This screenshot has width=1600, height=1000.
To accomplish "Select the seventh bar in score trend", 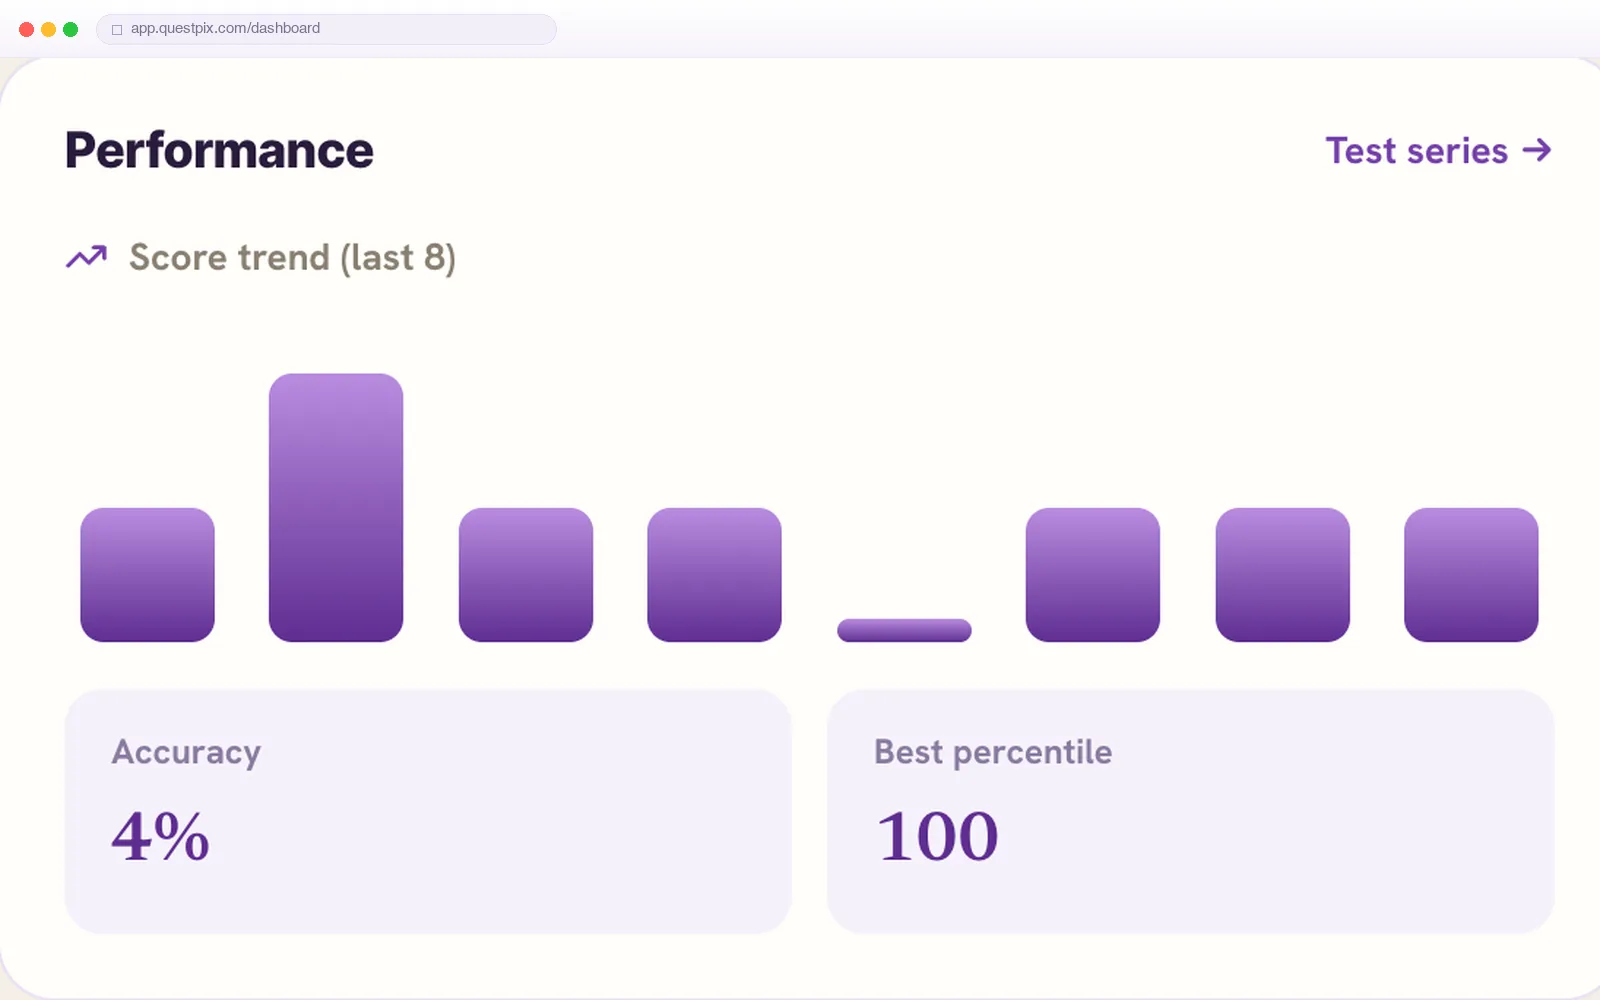I will click(1283, 575).
